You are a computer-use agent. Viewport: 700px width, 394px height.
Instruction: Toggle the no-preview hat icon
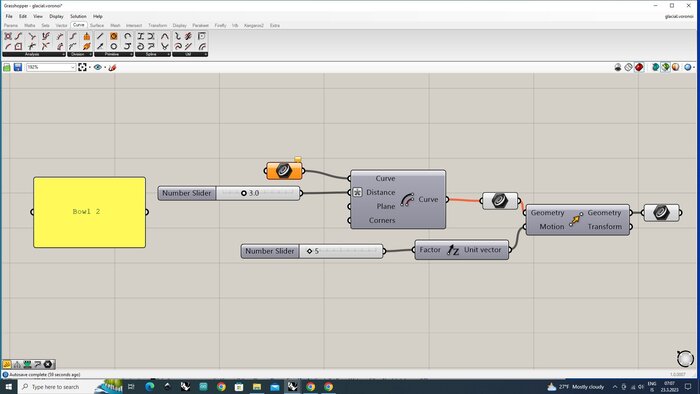tap(618, 67)
